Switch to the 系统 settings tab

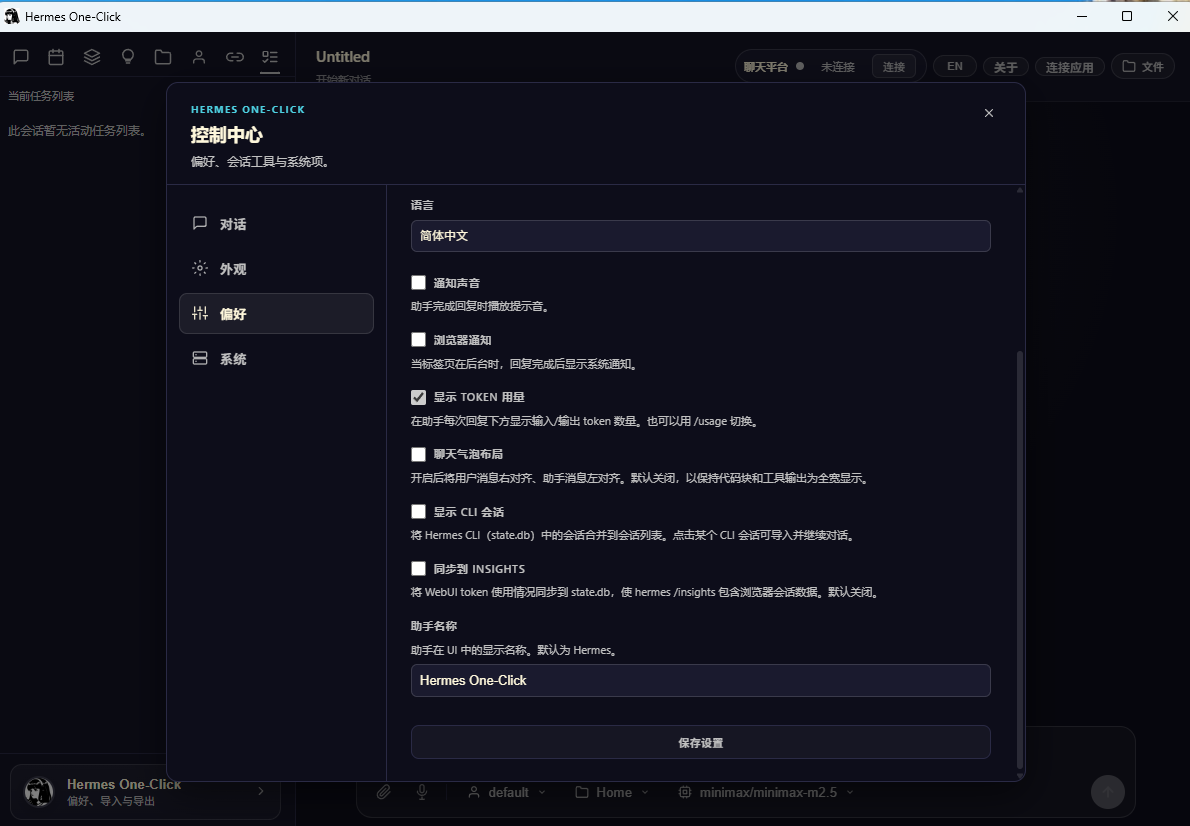(276, 358)
